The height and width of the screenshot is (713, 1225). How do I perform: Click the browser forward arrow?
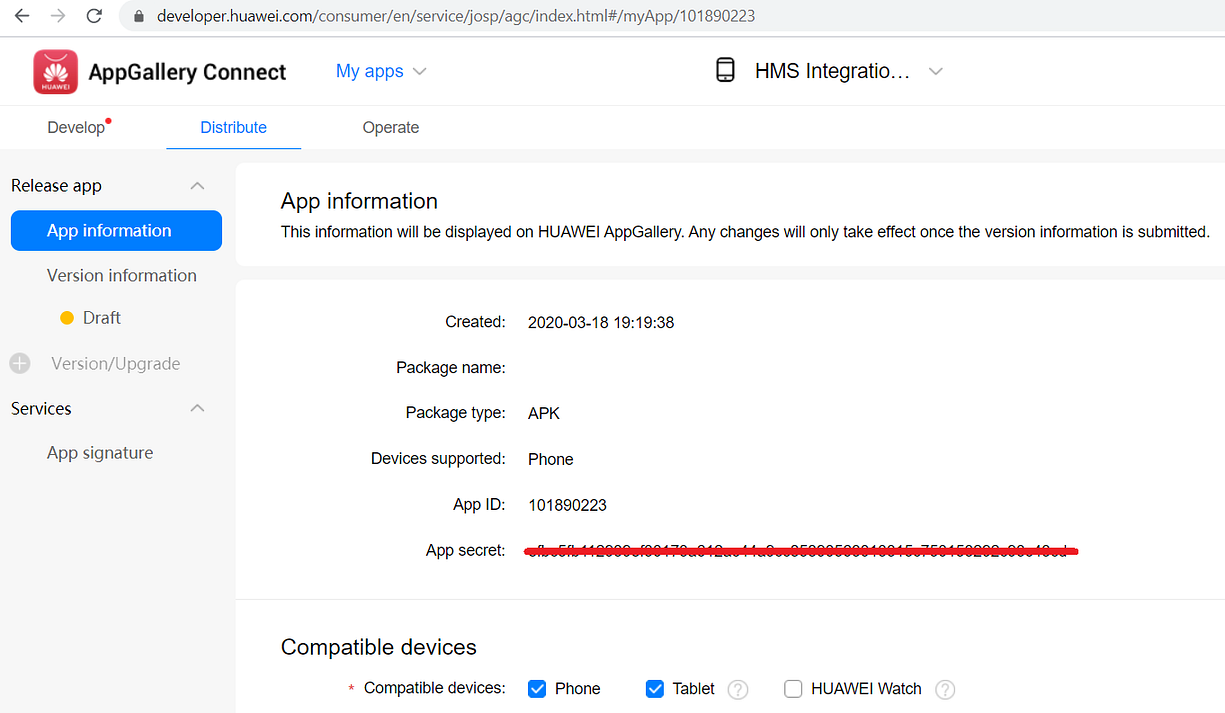point(58,16)
